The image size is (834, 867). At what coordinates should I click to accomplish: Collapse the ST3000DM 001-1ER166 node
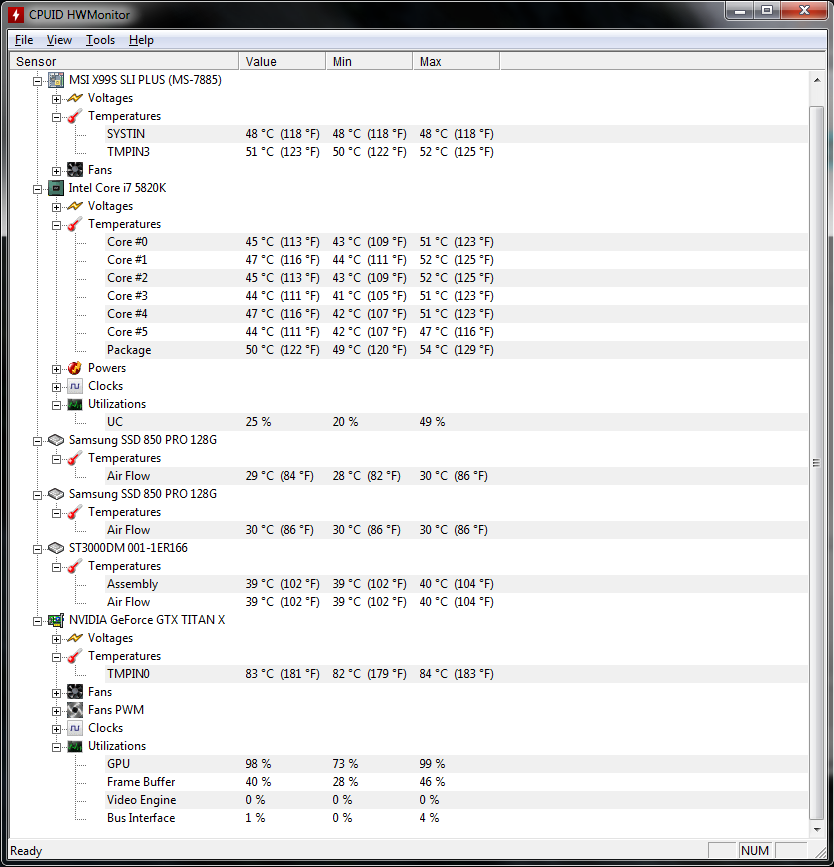pyautogui.click(x=37, y=549)
